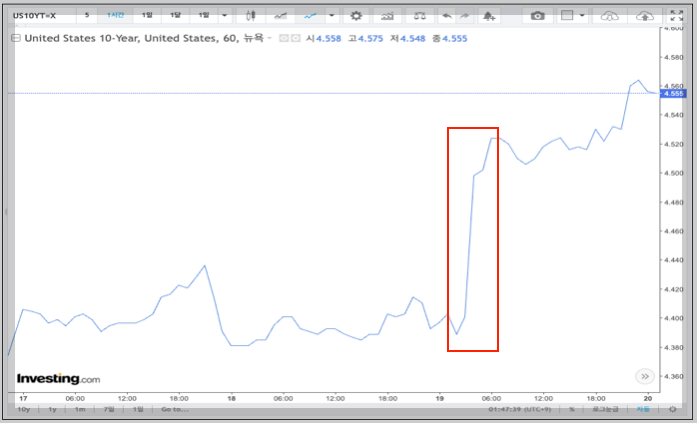This screenshot has height=423, width=697.
Task: Load chart from cloud icon
Action: click(x=609, y=16)
